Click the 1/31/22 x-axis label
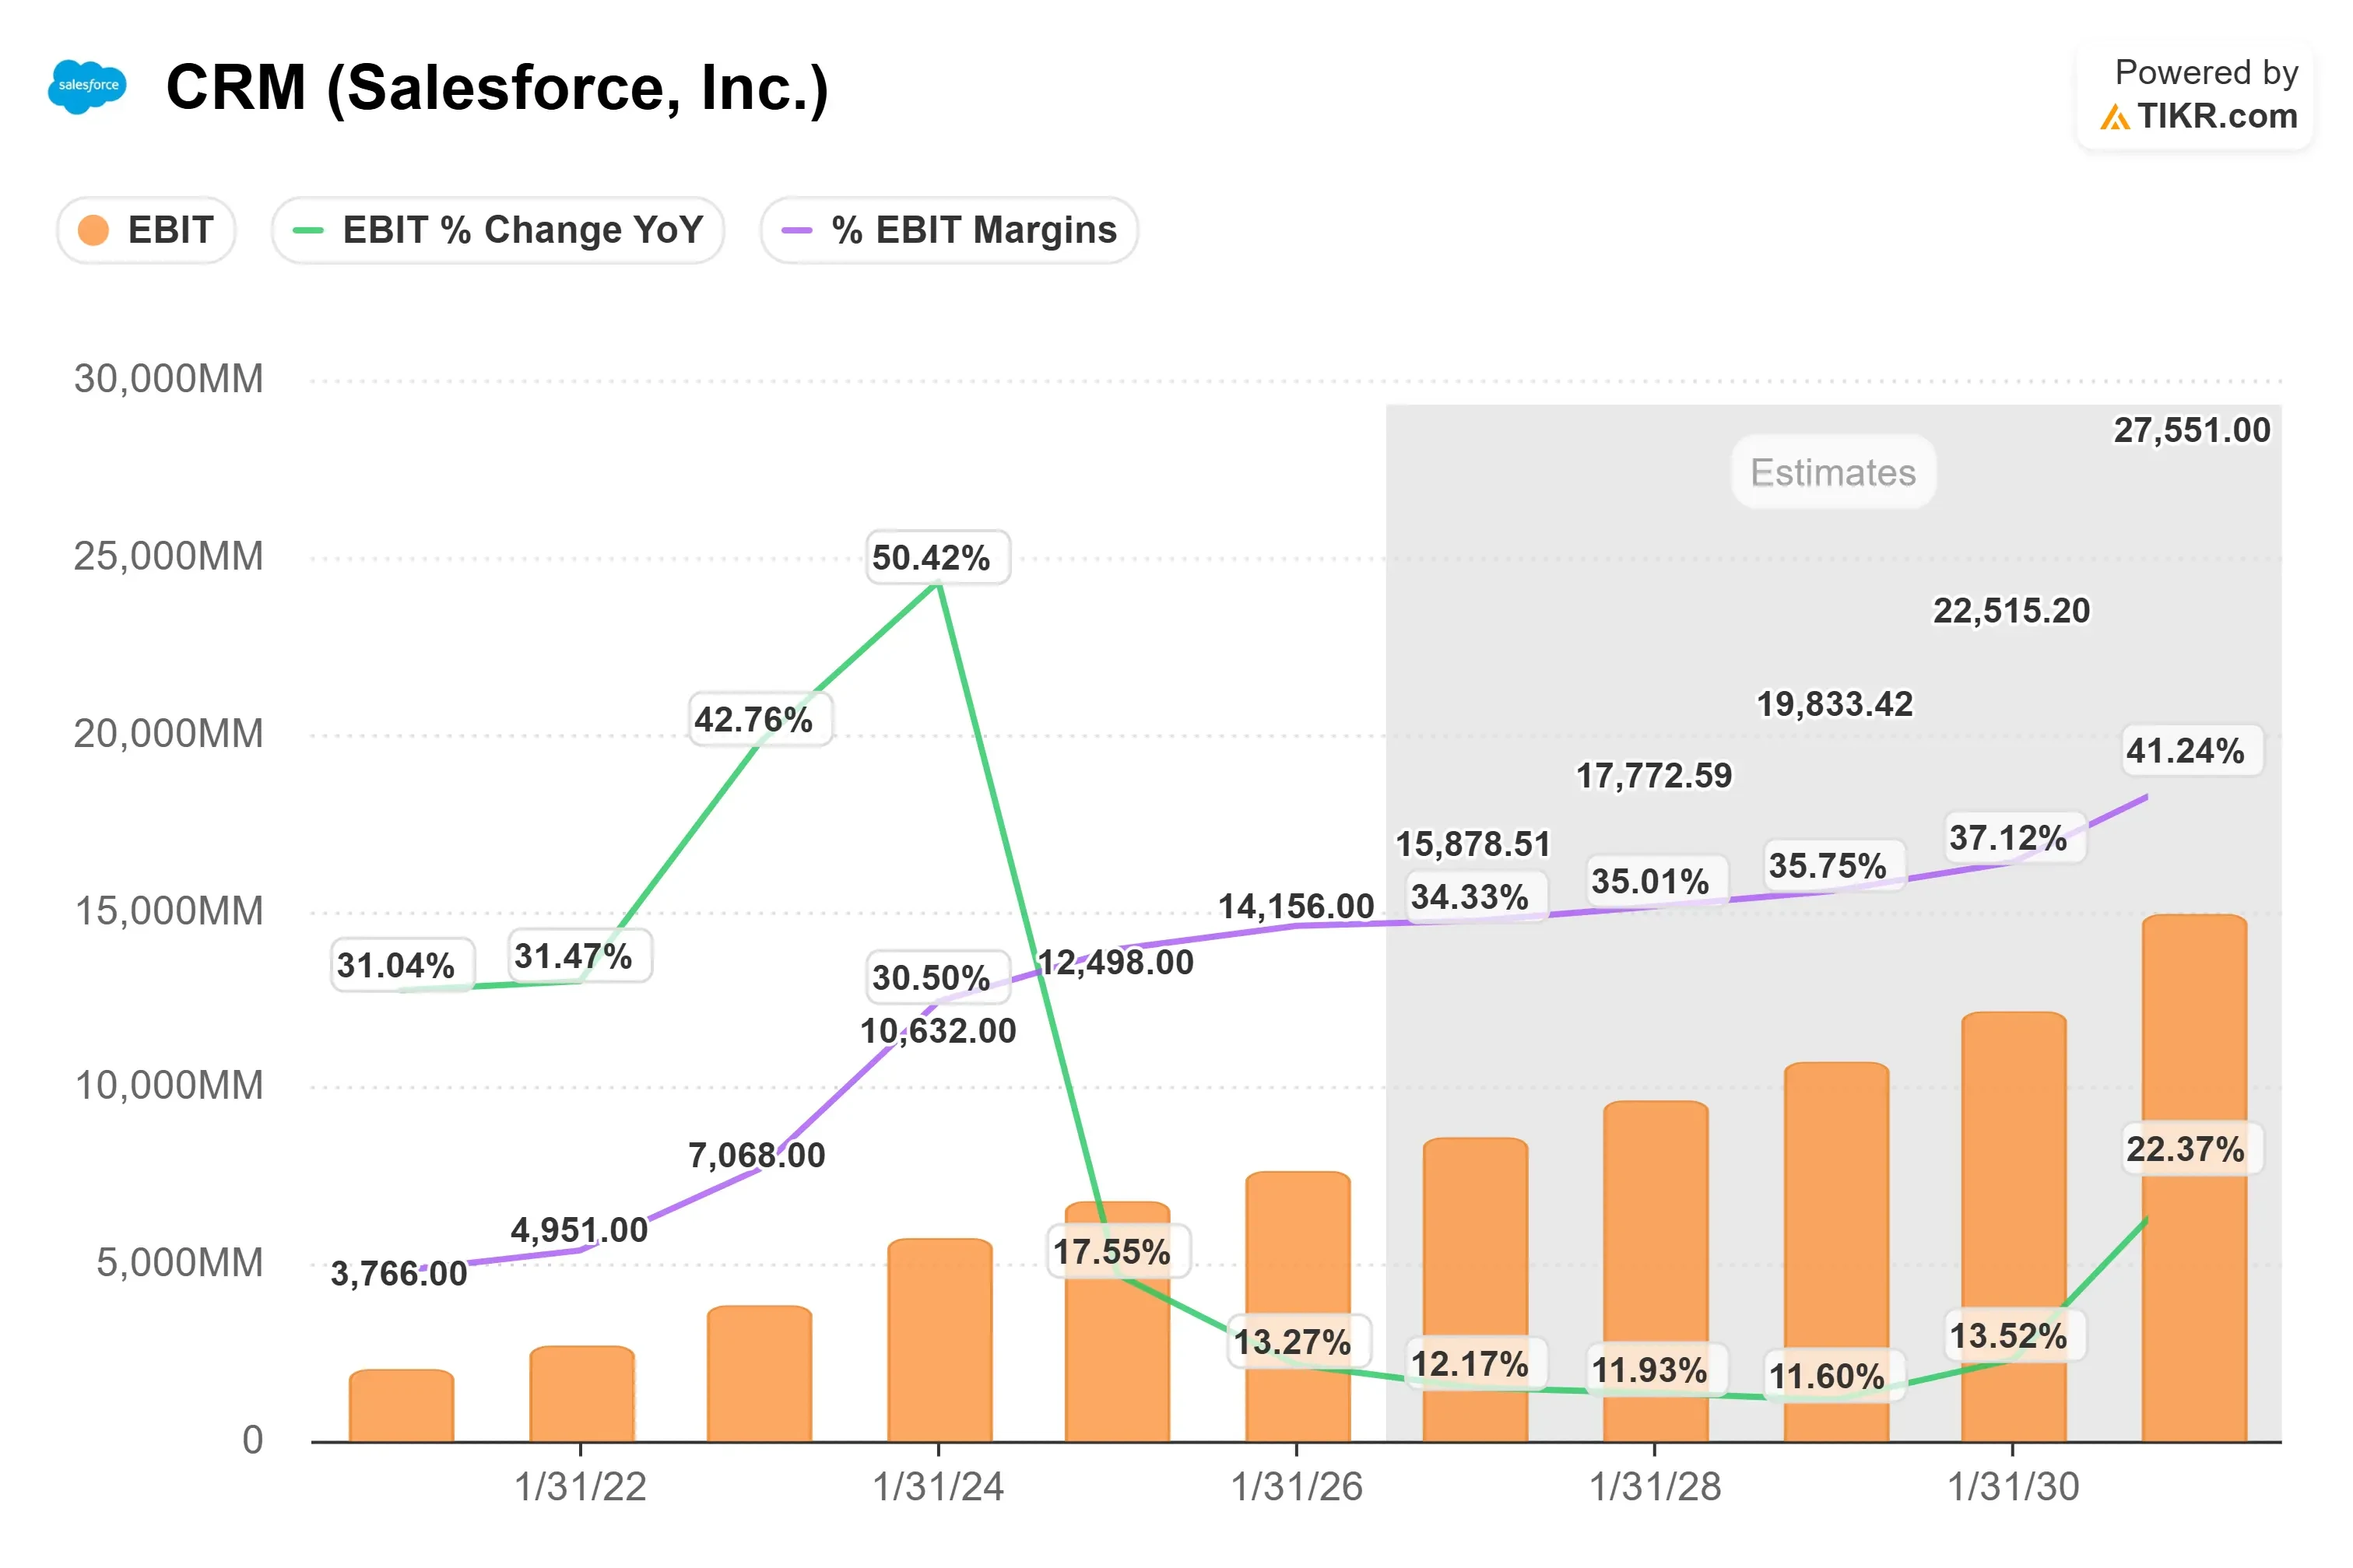 (580, 1487)
